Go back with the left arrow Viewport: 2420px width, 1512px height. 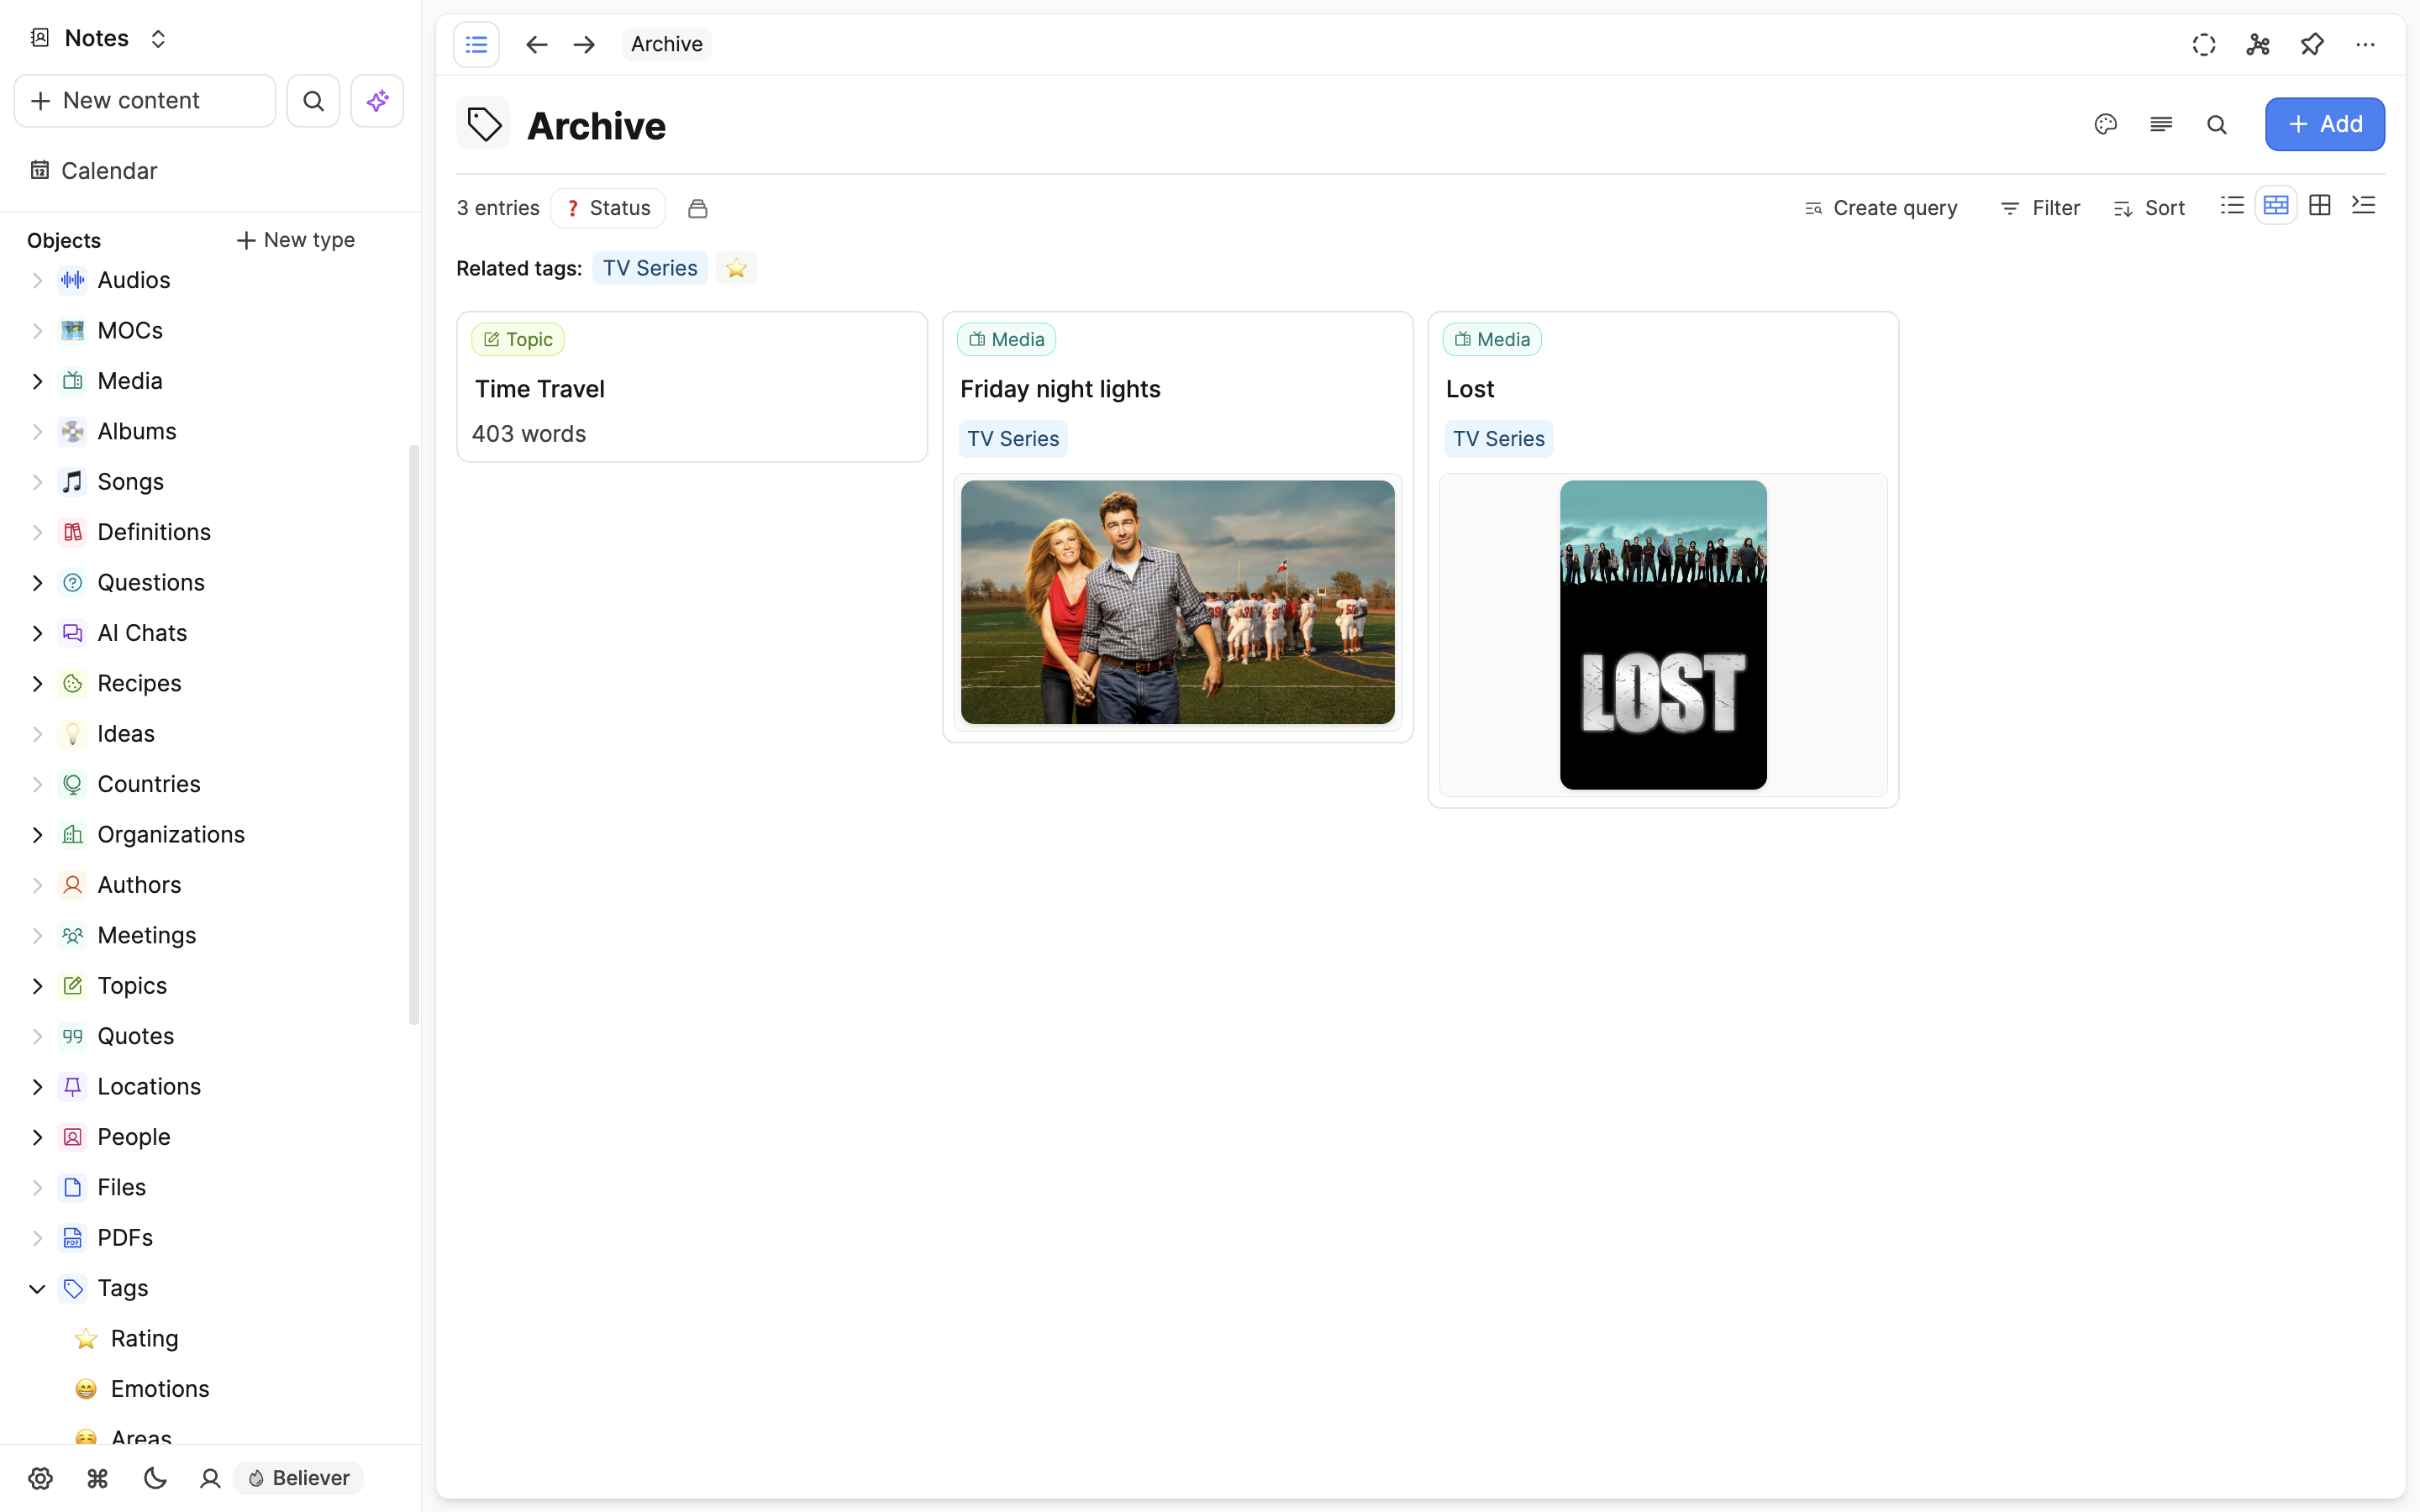[x=536, y=44]
